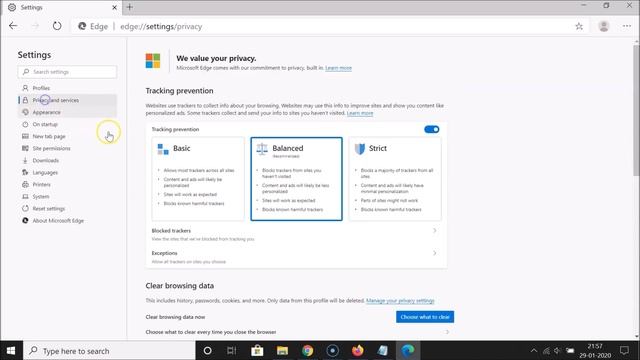Screen dimensions: 640x360
Task: Expand the Exceptions row
Action: (296, 257)
